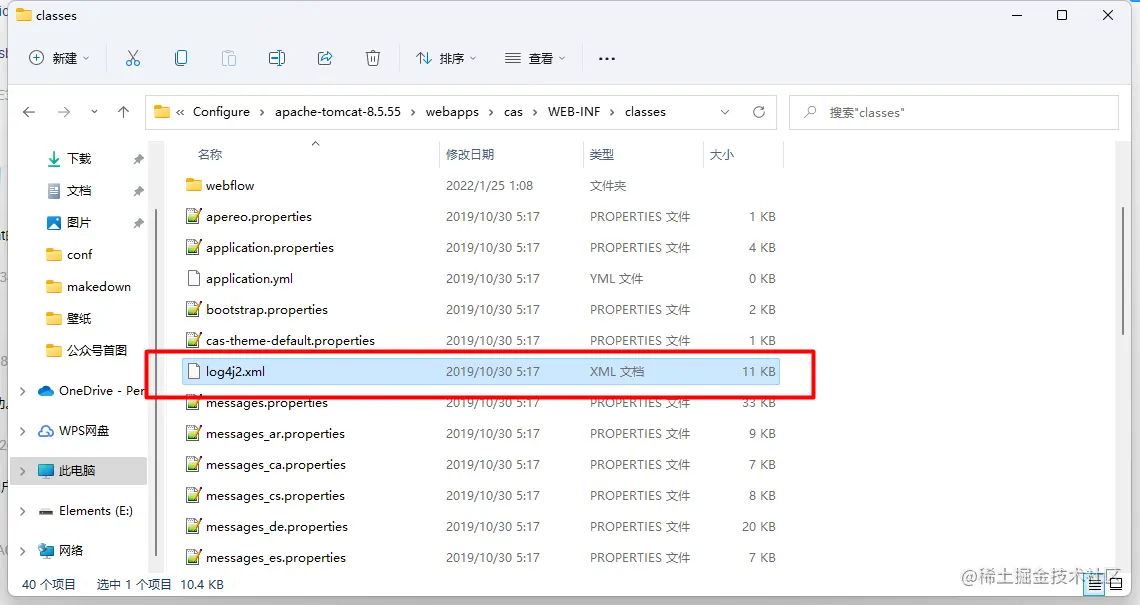Click the webflow folder icon
The width and height of the screenshot is (1140, 605).
pyautogui.click(x=193, y=185)
